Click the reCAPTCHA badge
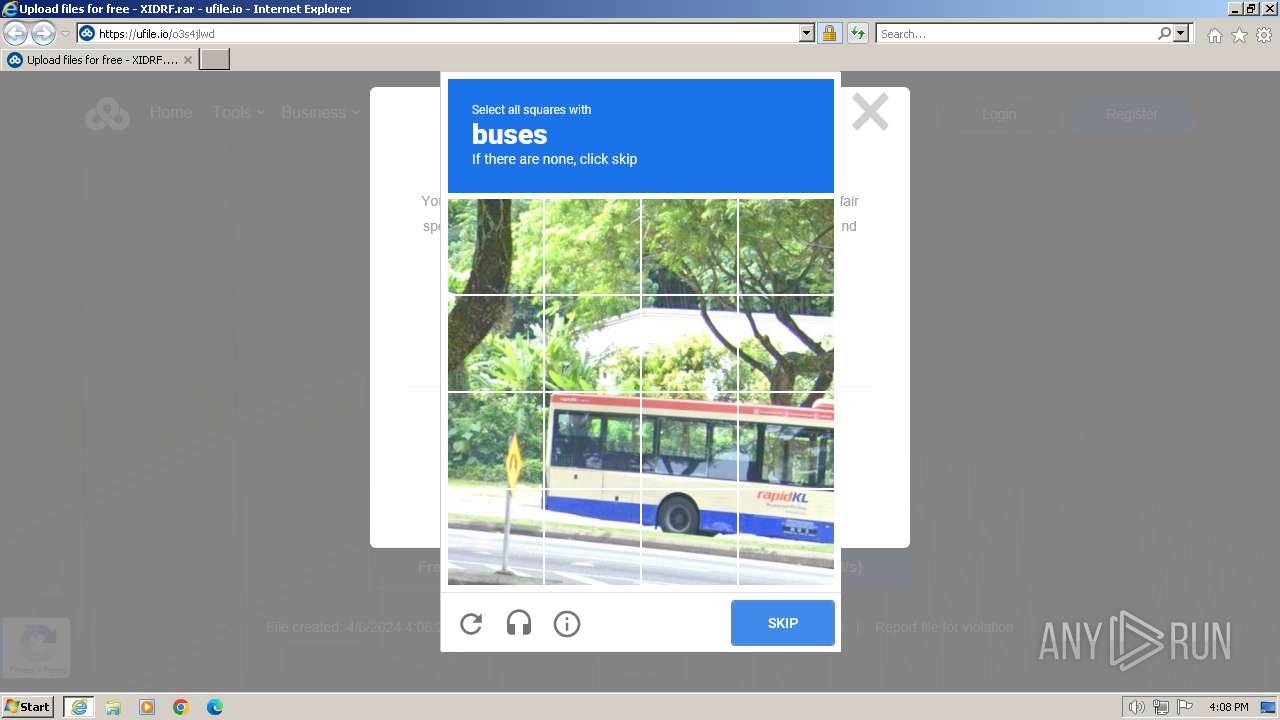 click(36, 646)
